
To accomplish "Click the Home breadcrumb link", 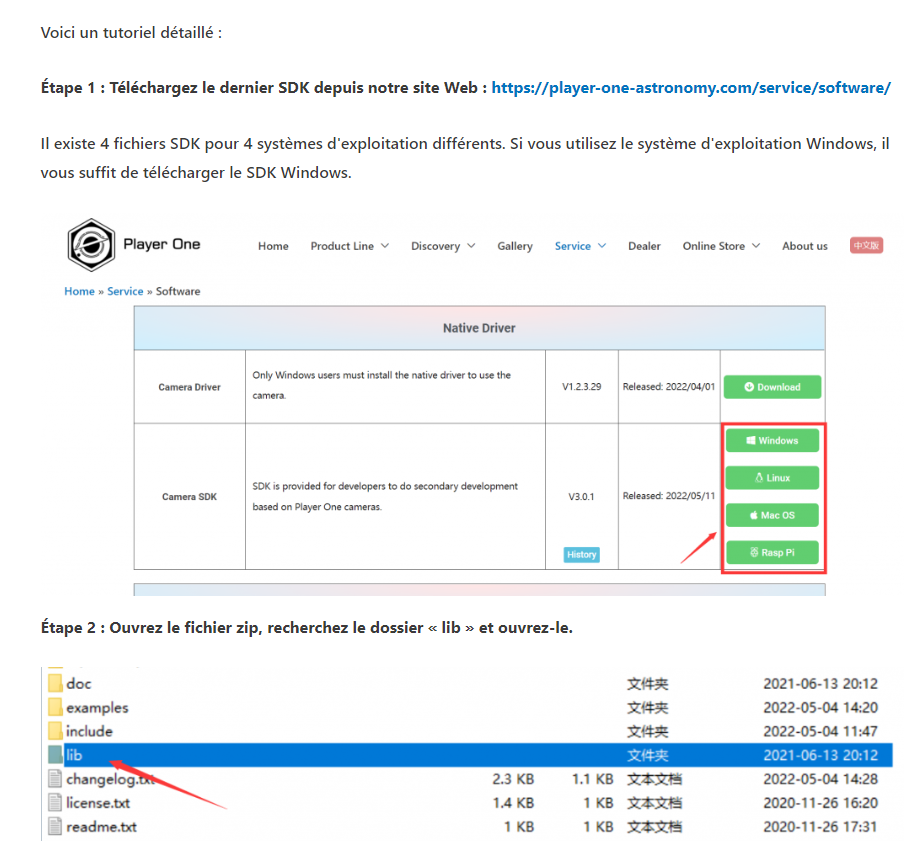I will pos(79,291).
